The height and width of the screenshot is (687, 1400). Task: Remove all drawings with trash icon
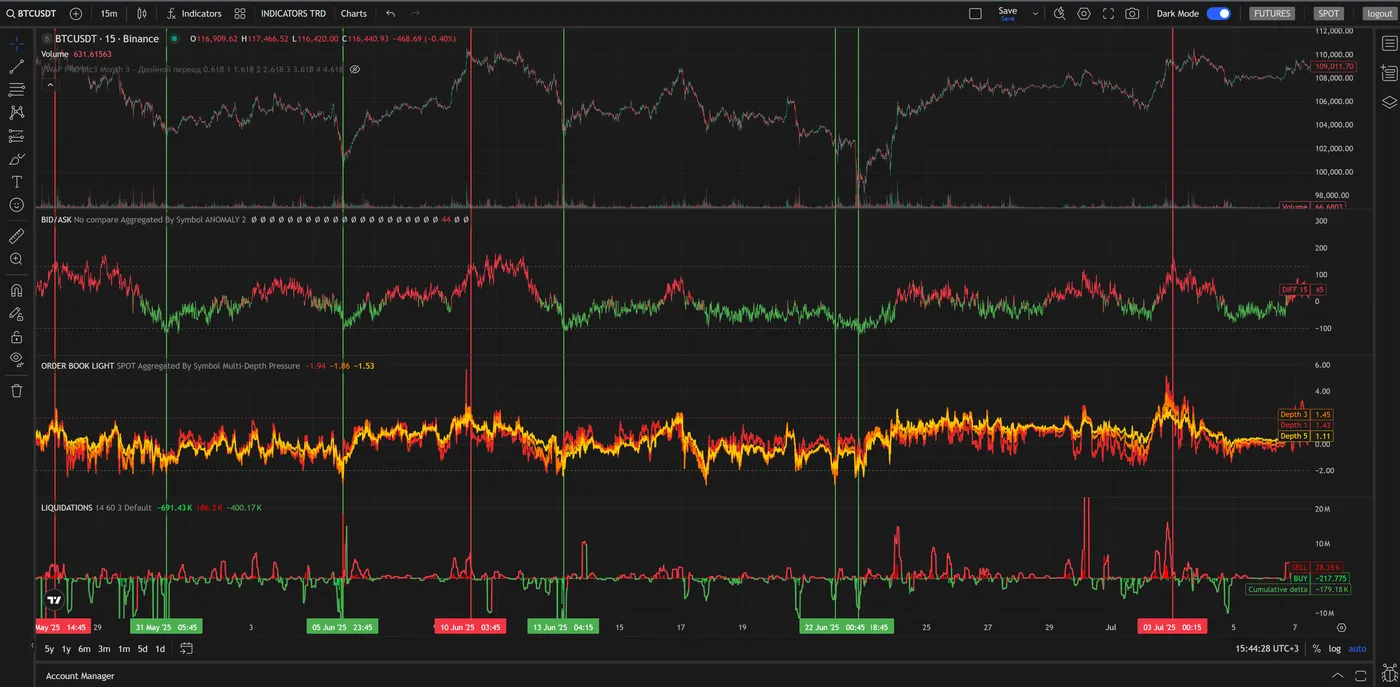click(16, 390)
